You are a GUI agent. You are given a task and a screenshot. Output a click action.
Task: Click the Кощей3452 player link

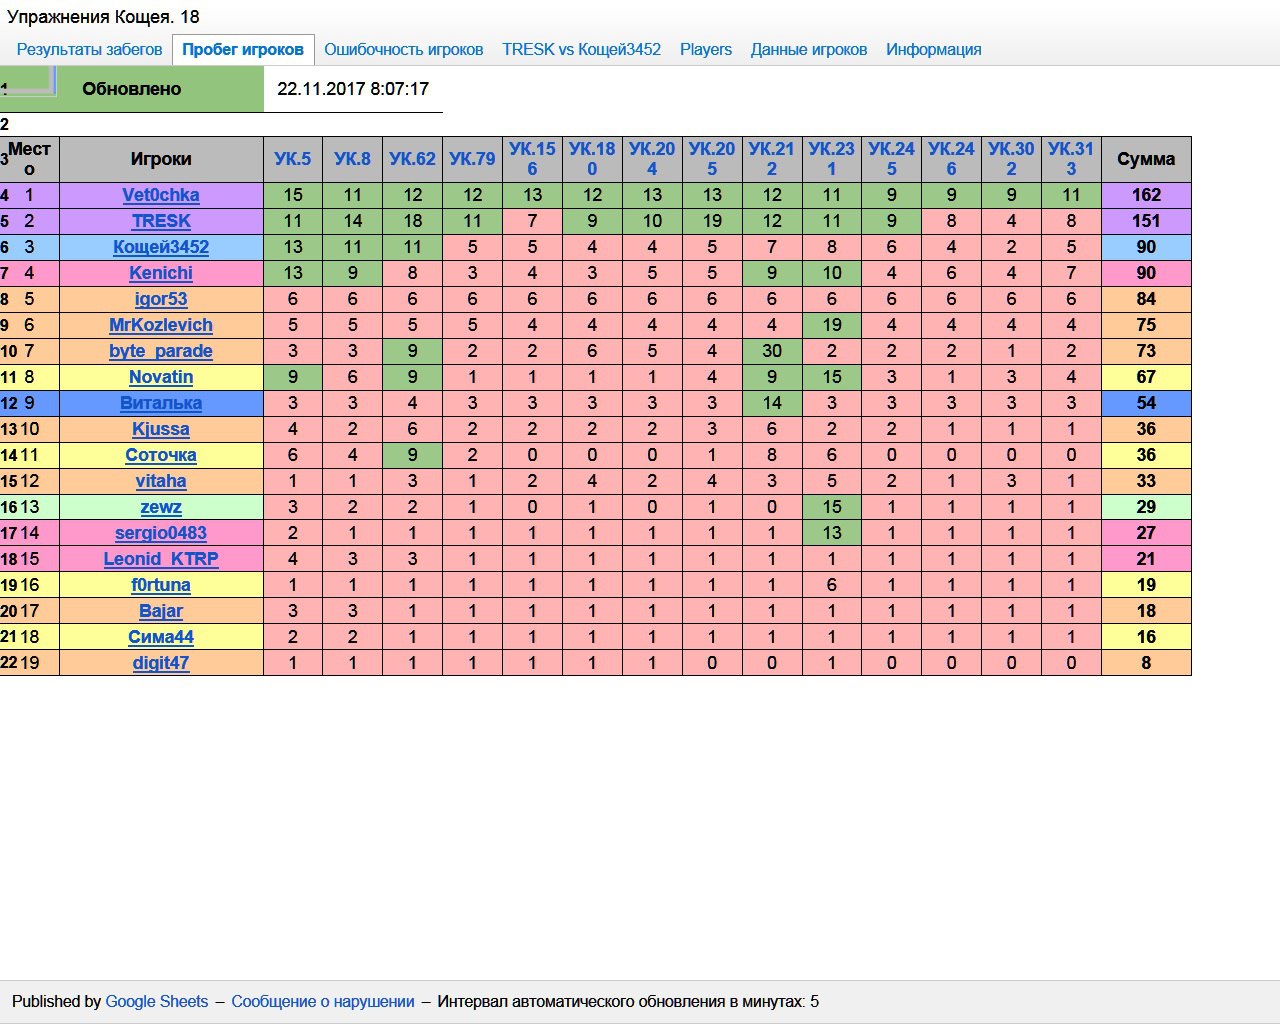[x=161, y=247]
